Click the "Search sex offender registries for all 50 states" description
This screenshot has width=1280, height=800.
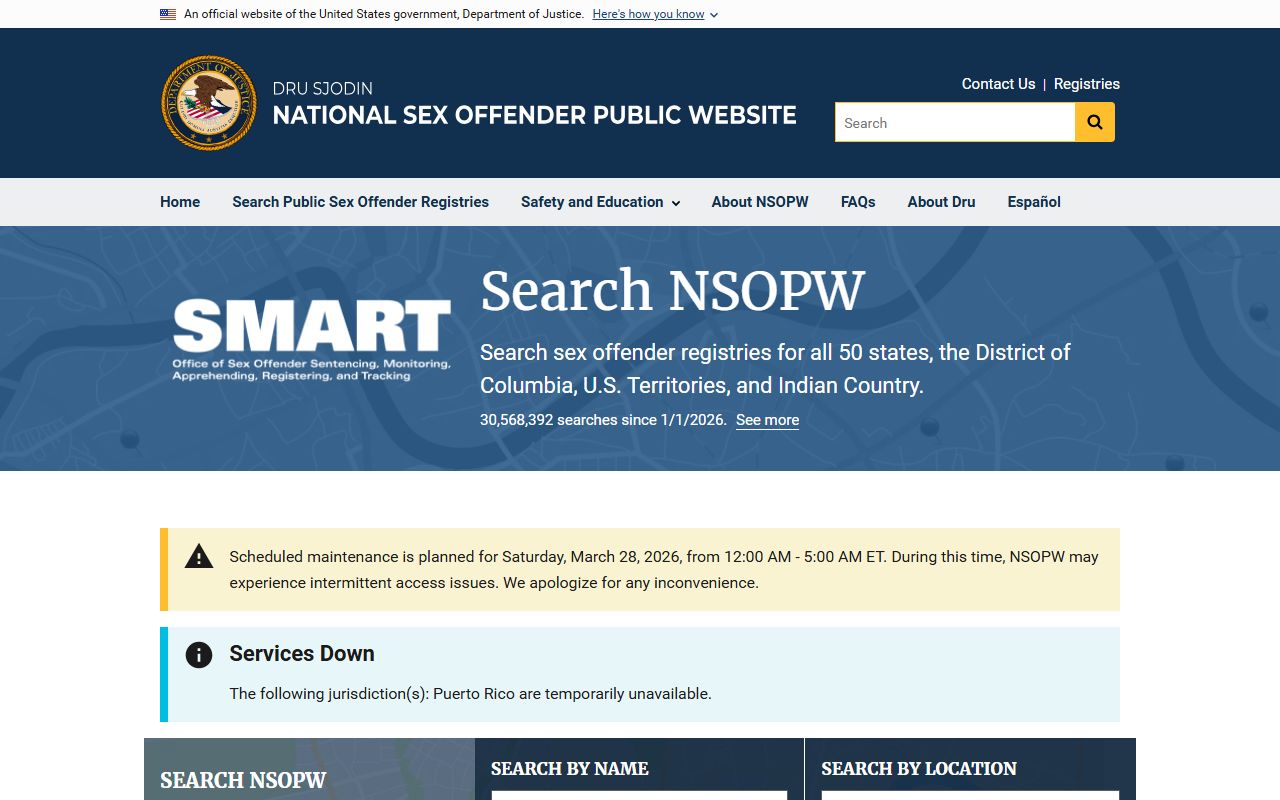pos(775,368)
